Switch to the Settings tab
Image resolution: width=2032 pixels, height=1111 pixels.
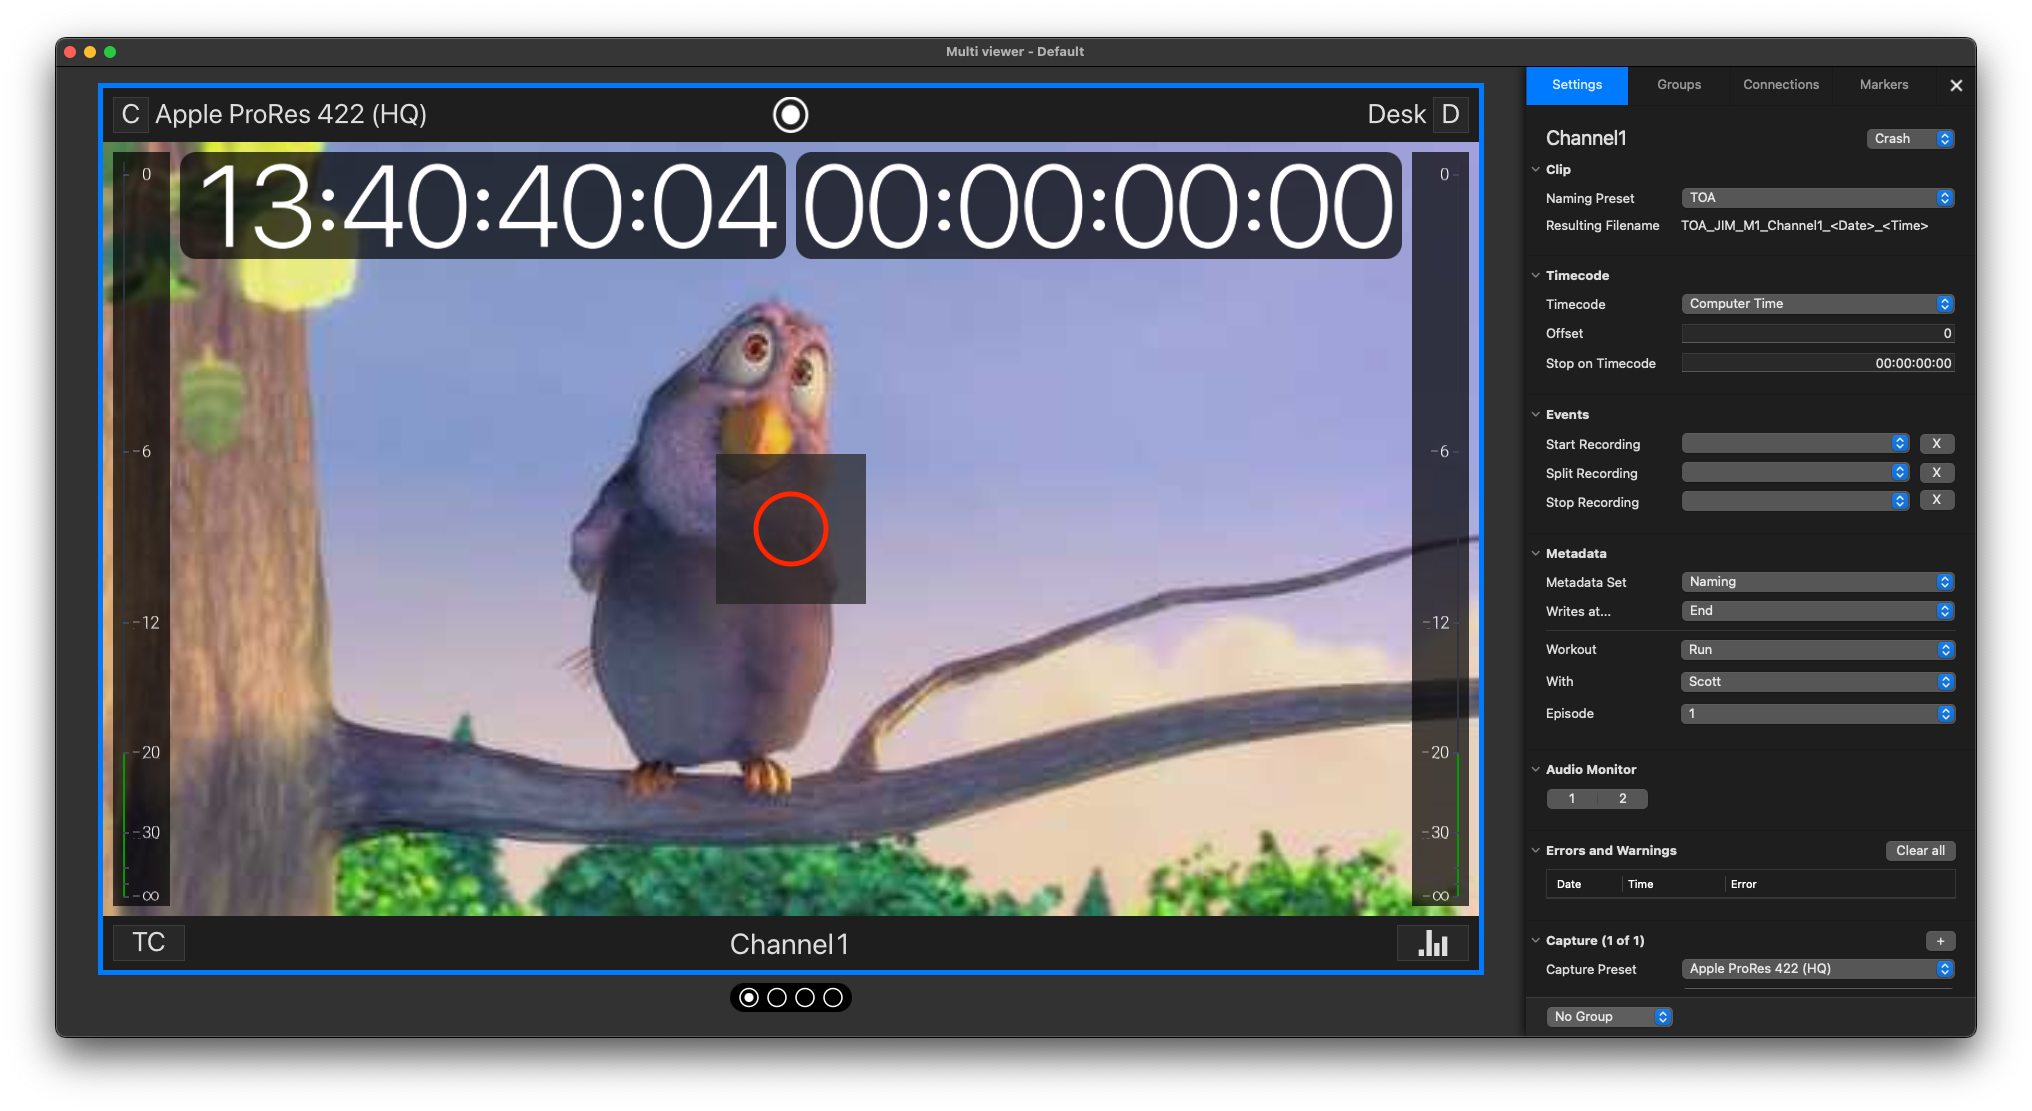(x=1577, y=85)
